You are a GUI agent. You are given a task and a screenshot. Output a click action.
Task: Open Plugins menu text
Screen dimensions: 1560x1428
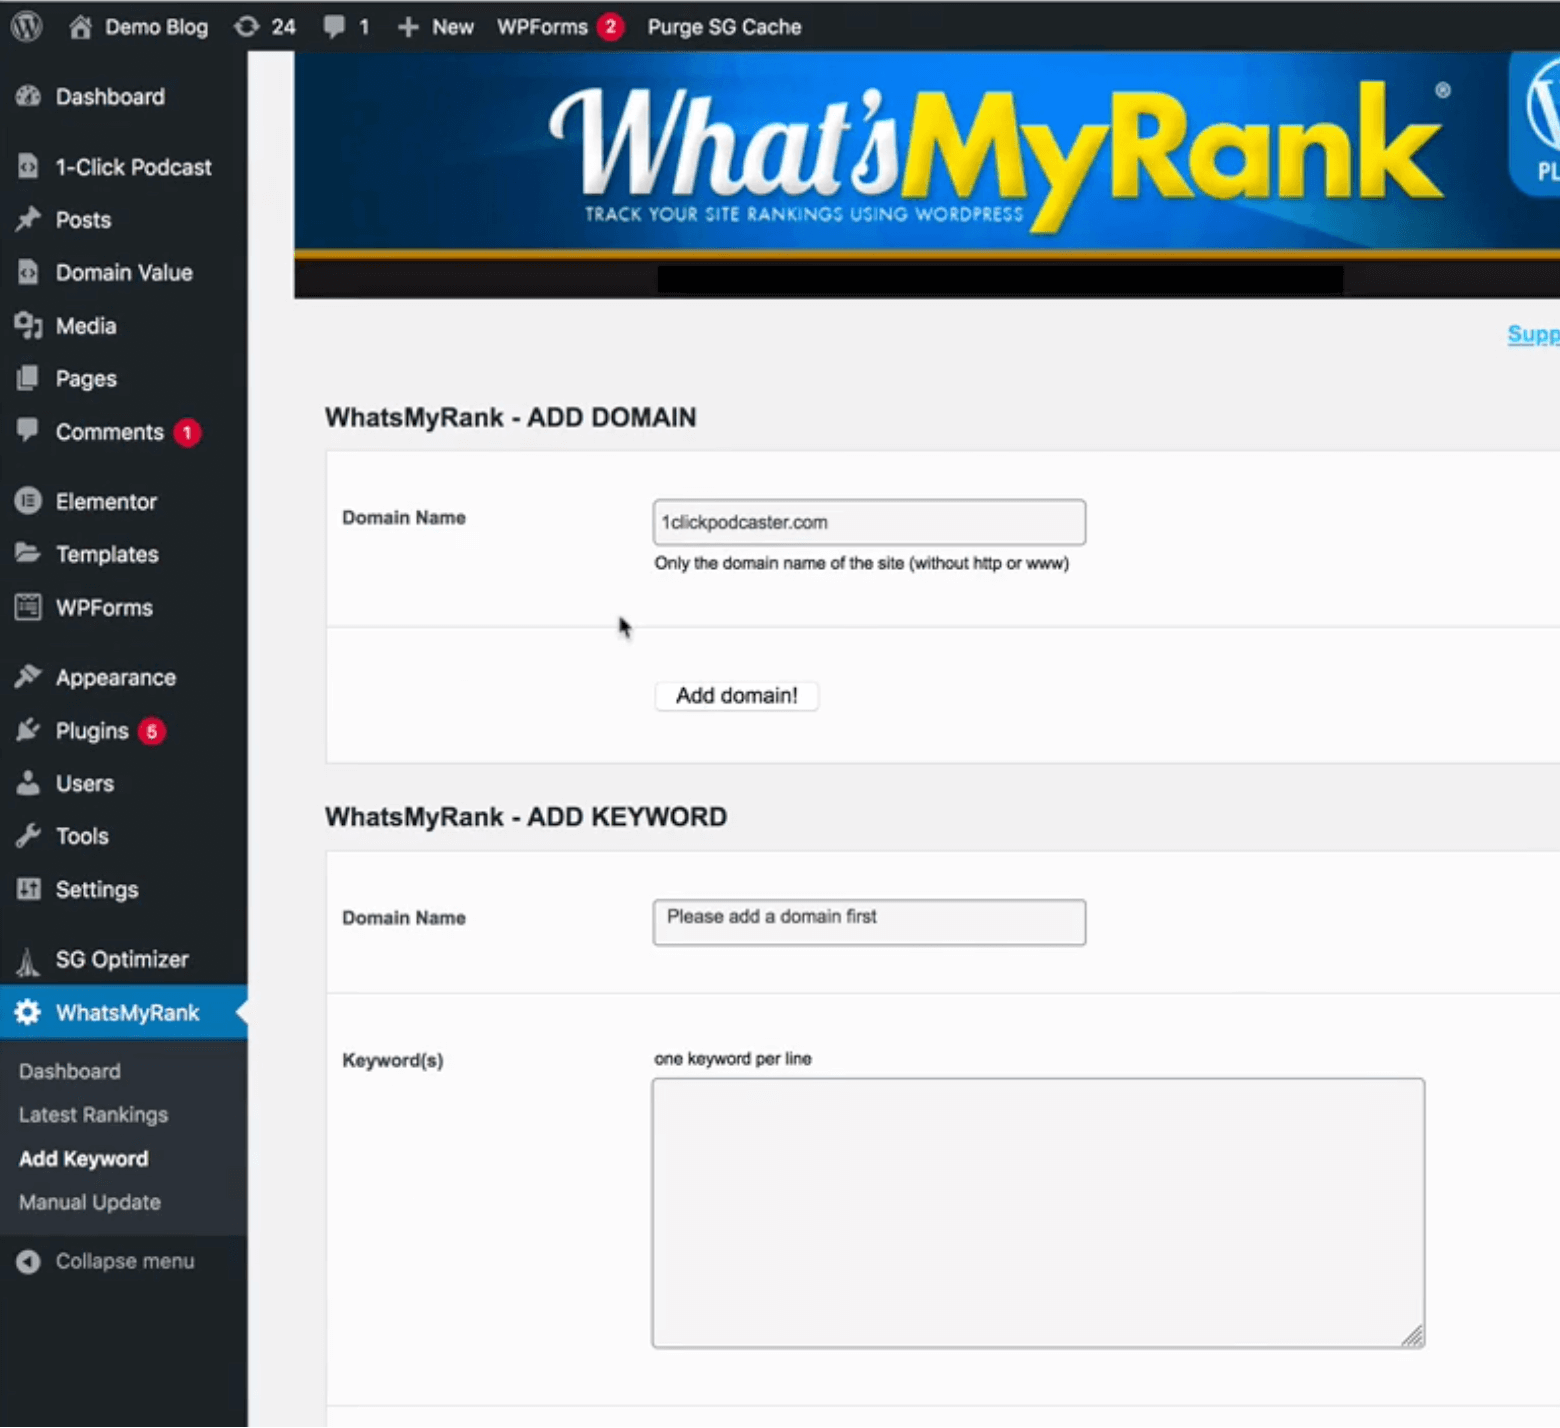pos(92,731)
